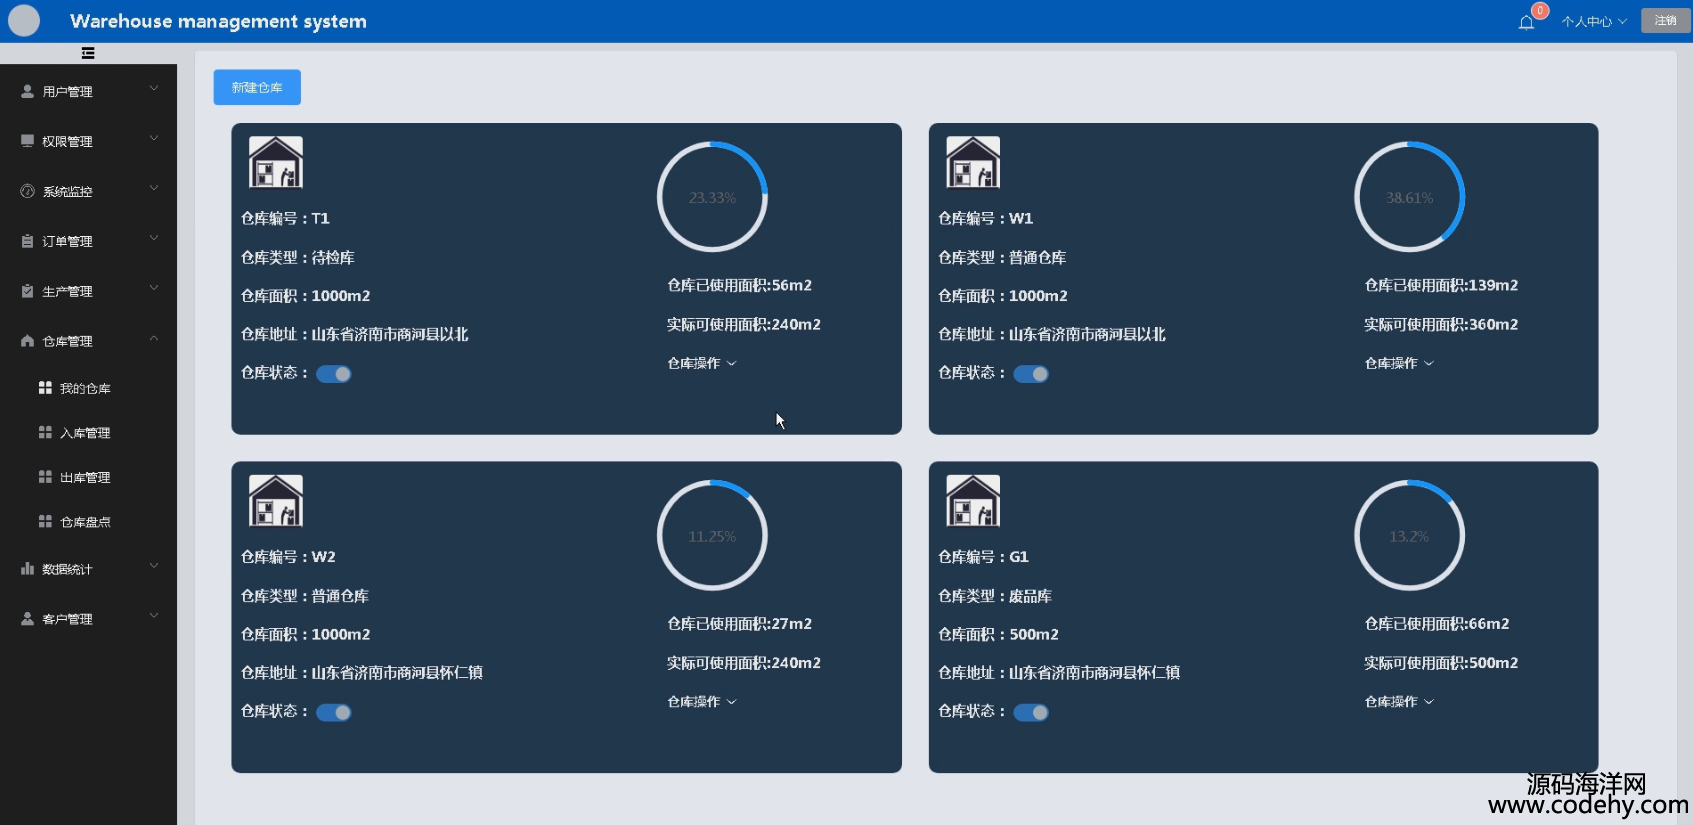Click text 仓库已使用面积:139m2
This screenshot has width=1693, height=825.
click(1441, 285)
